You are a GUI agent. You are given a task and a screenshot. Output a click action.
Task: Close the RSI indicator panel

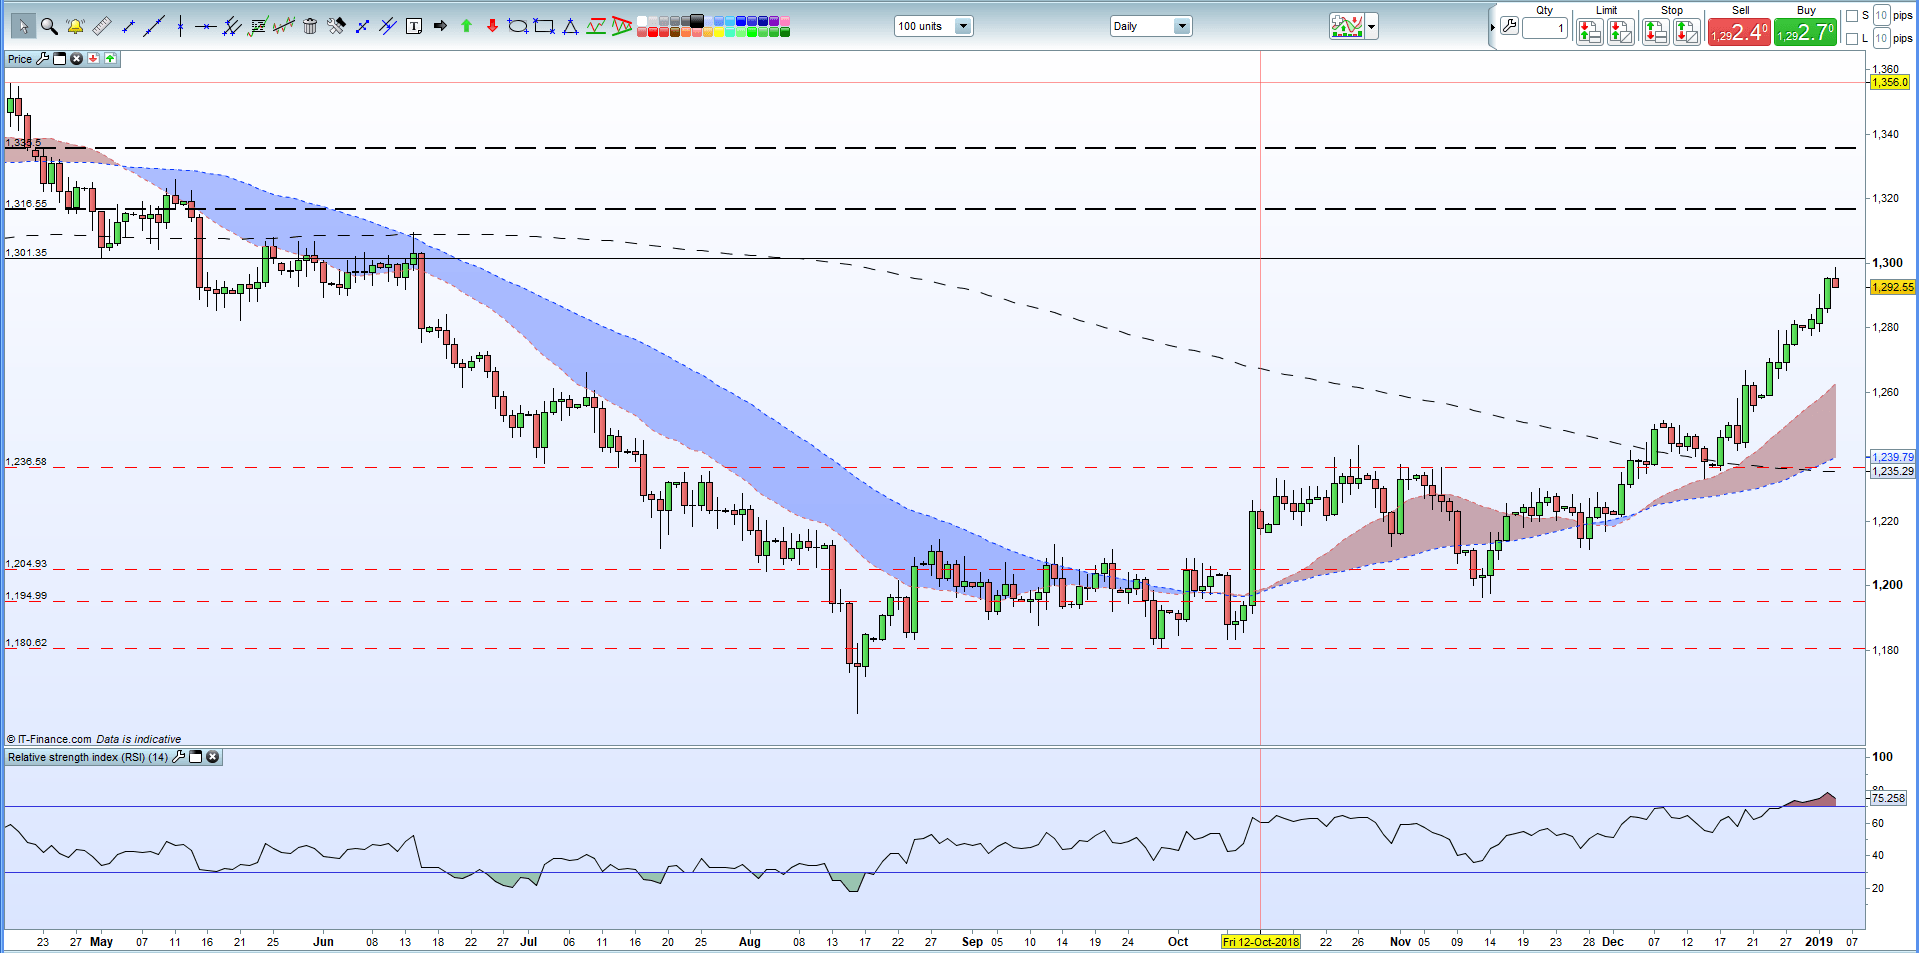[x=212, y=757]
